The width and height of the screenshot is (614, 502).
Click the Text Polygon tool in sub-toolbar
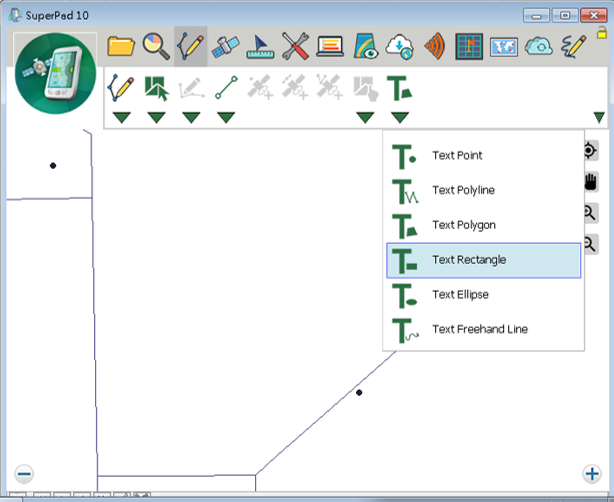point(400,88)
